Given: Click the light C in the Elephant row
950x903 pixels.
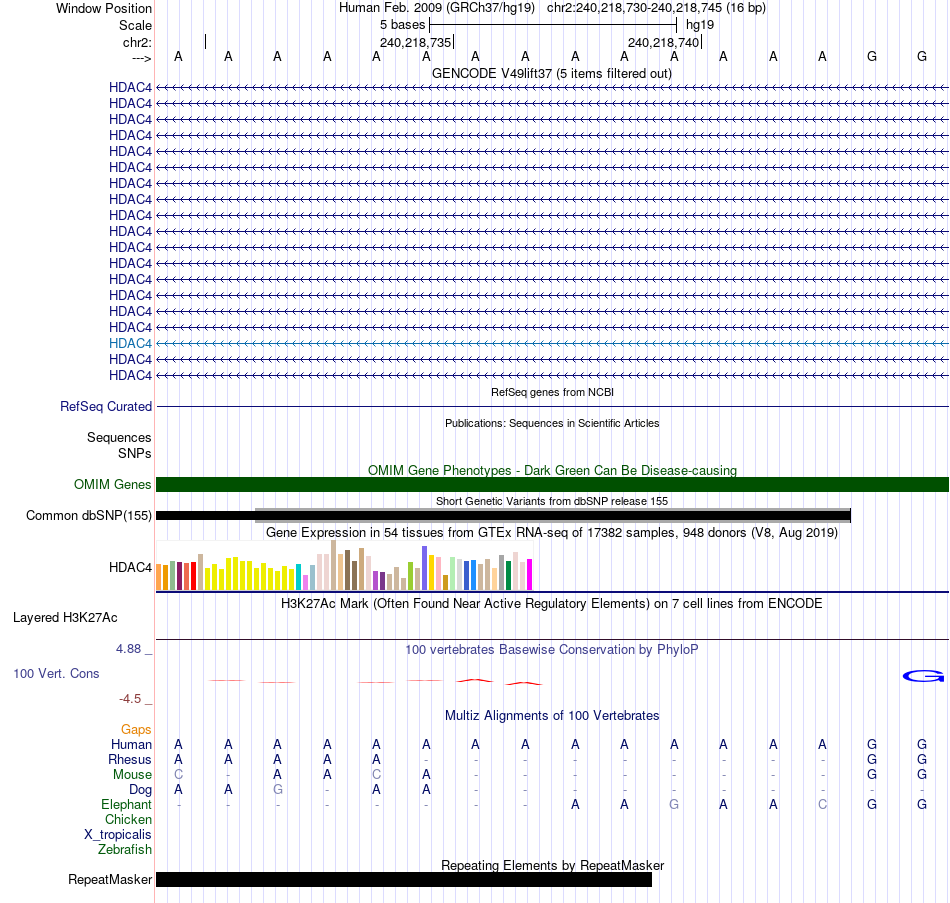Looking at the screenshot, I should [822, 804].
